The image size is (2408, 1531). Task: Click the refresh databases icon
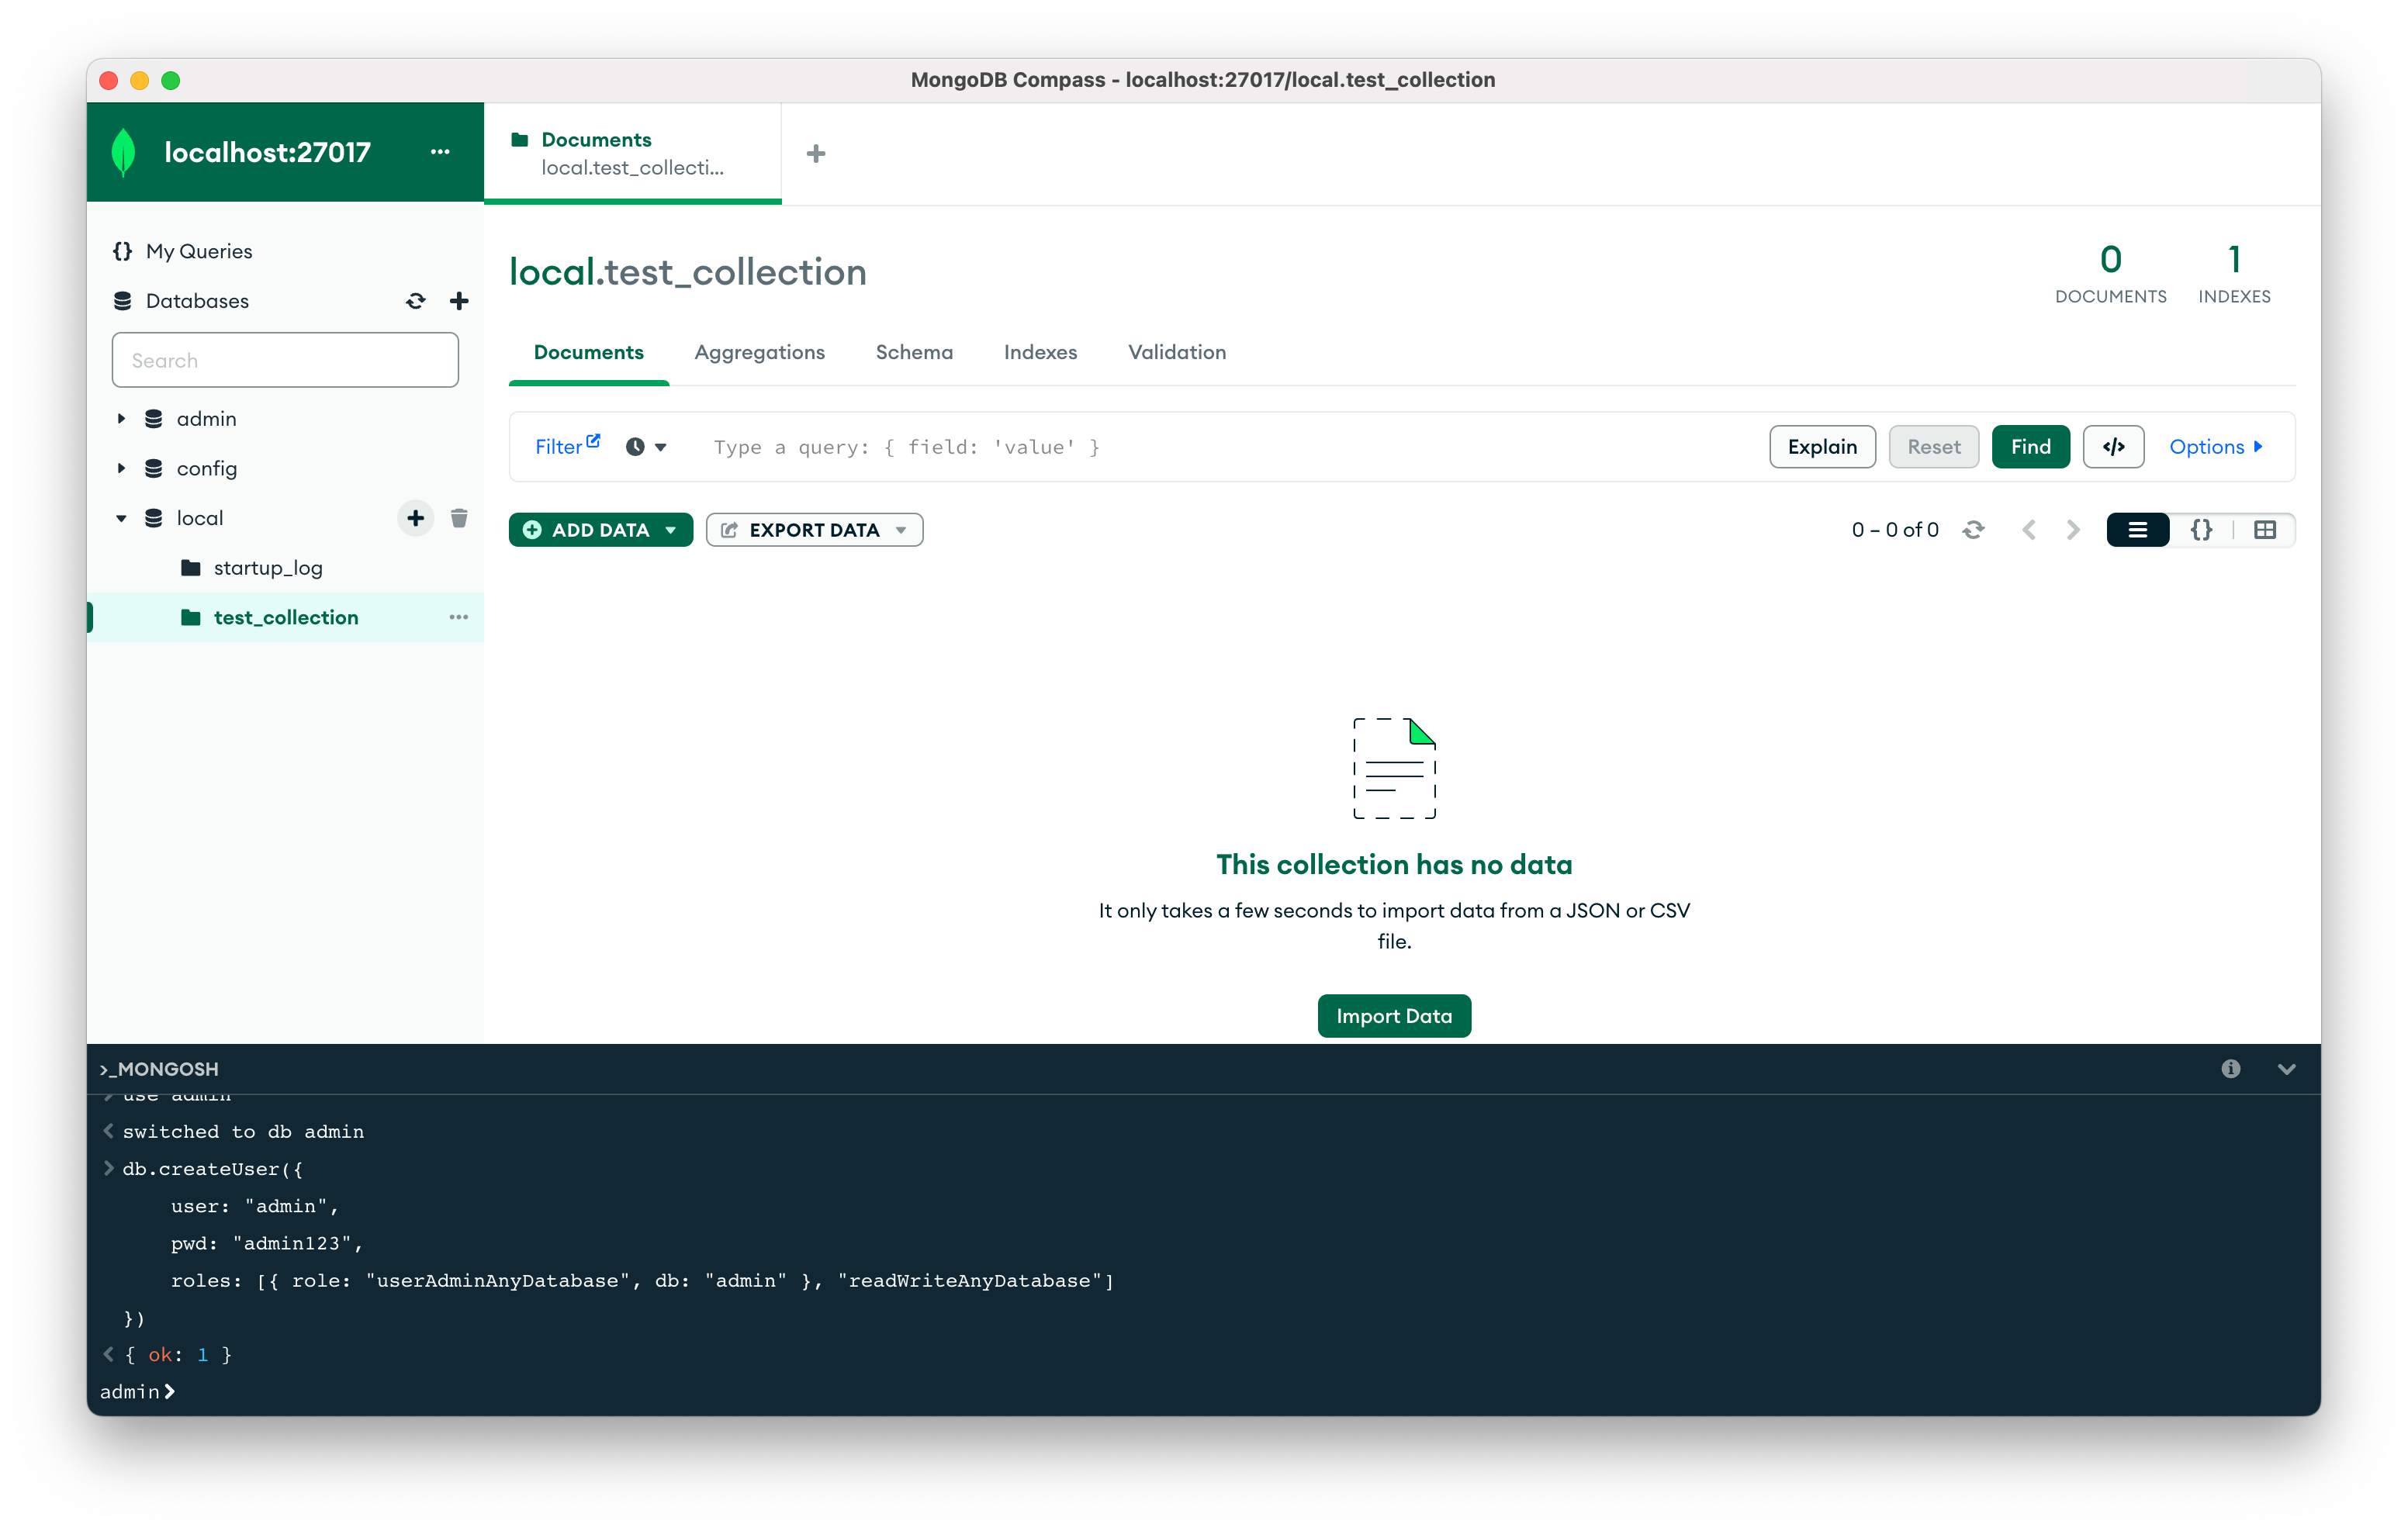(415, 301)
